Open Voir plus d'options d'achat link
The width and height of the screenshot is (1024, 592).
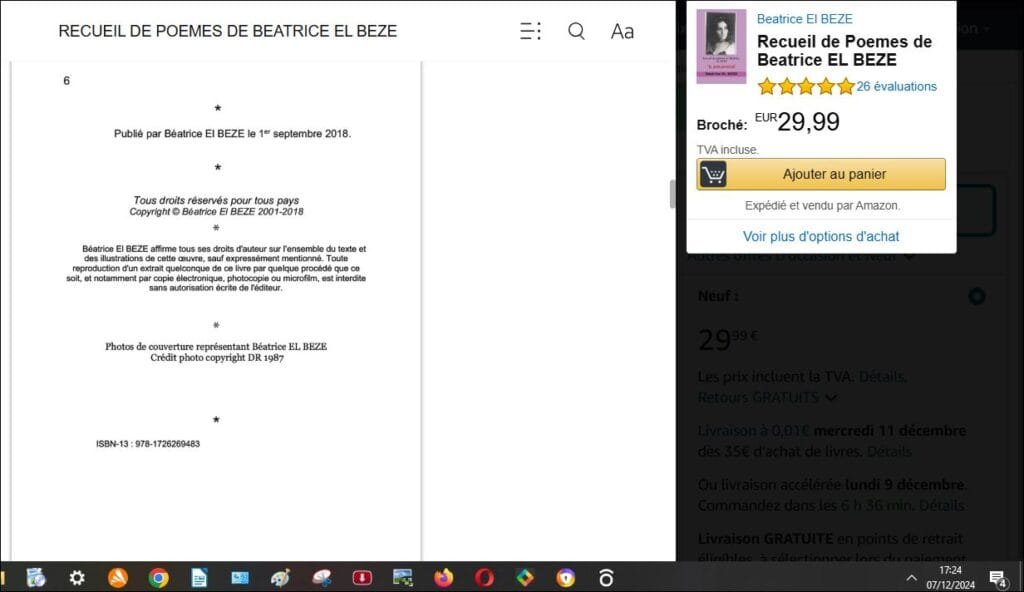(821, 237)
